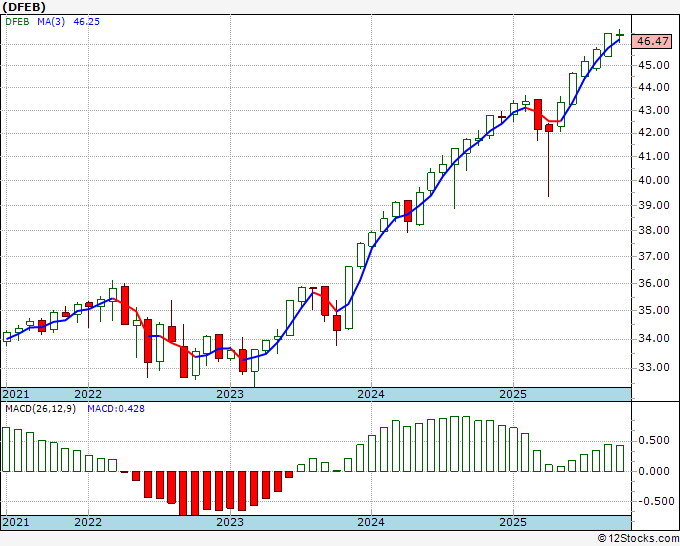Click the 34.00 price axis label
680x546 pixels.
pyautogui.click(x=654, y=338)
